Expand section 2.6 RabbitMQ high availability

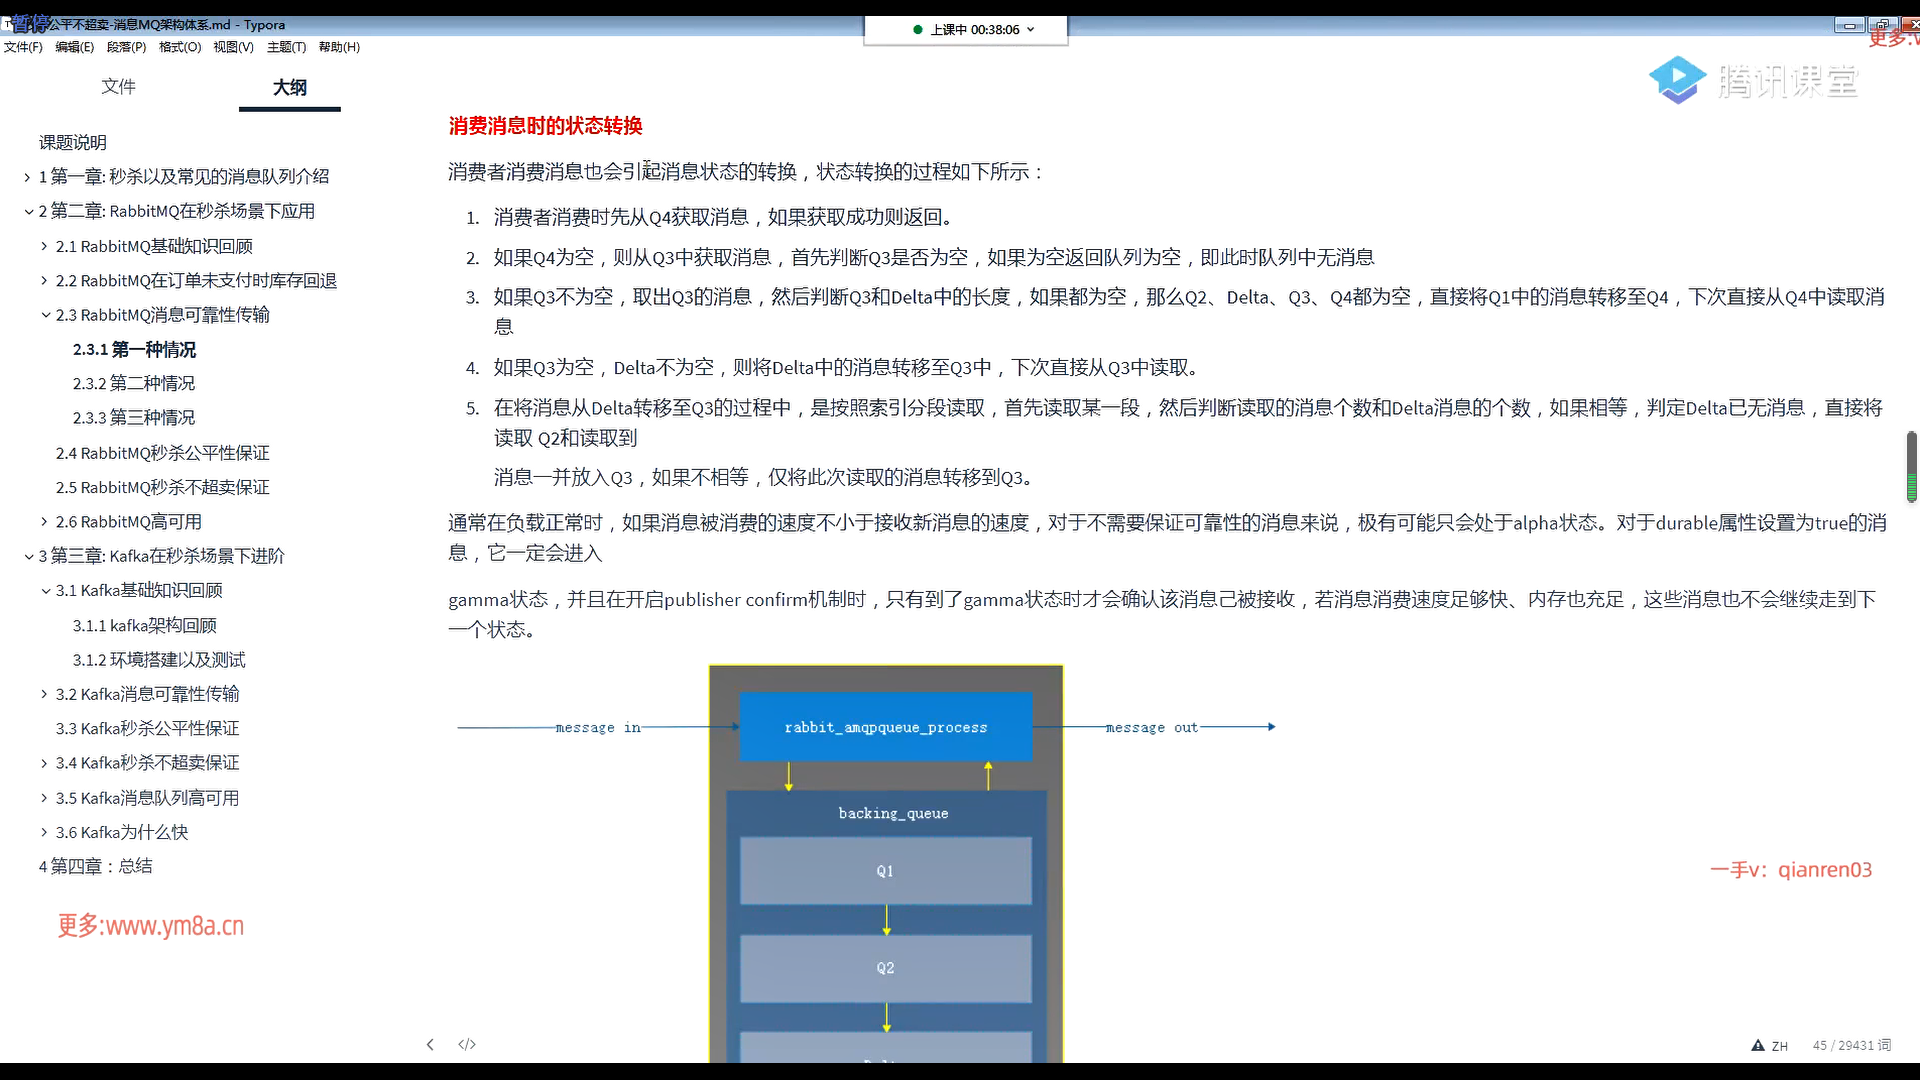44,522
